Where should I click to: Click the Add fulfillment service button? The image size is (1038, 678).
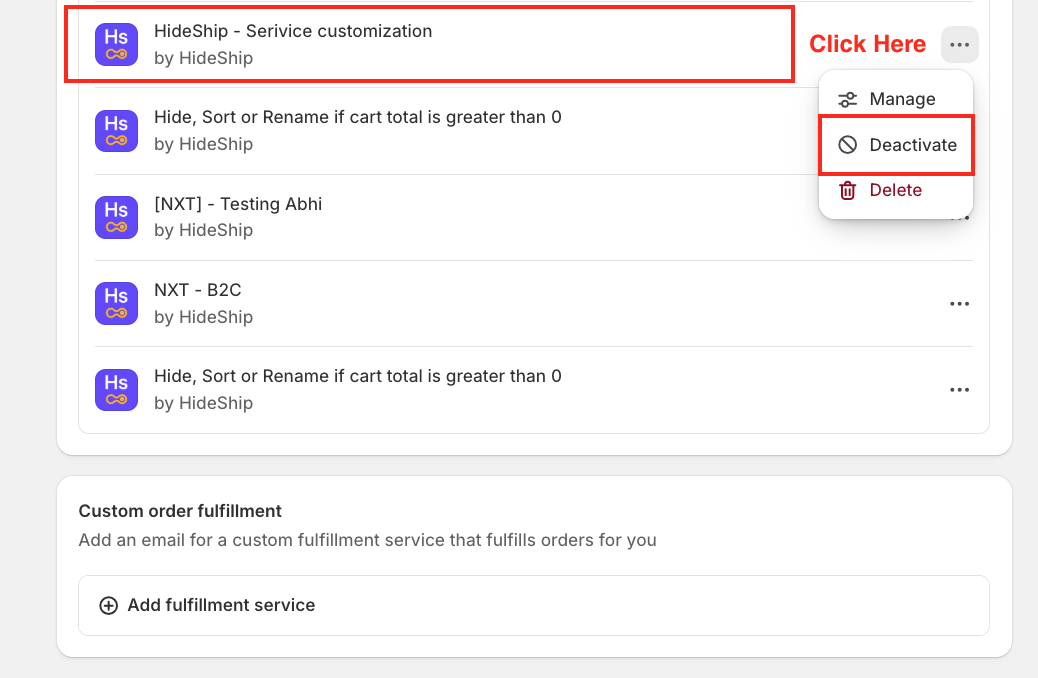221,605
